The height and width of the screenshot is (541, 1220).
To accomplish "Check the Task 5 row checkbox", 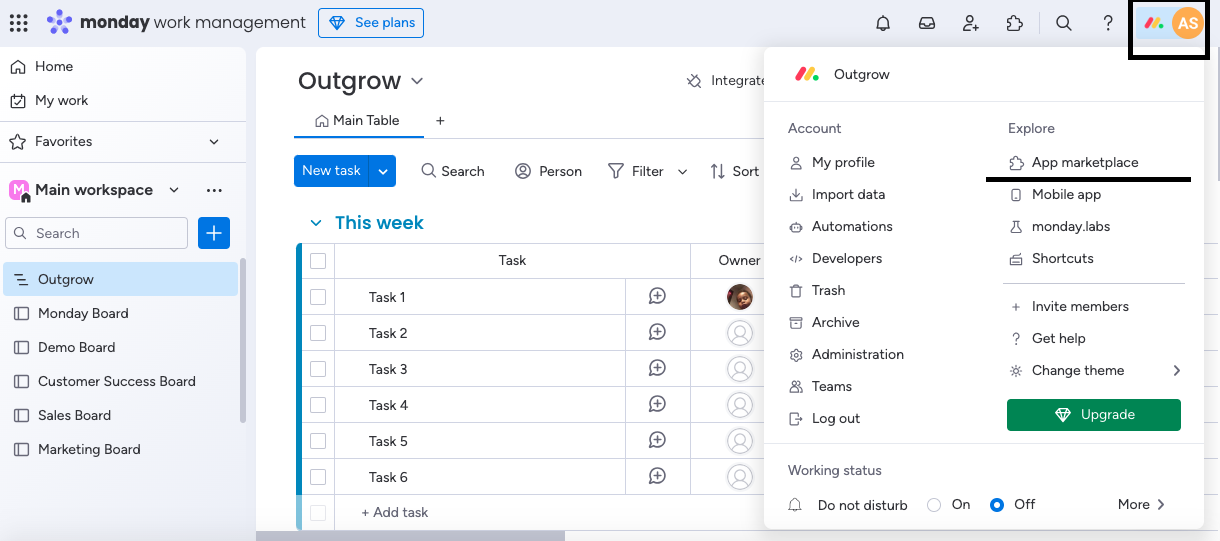I will pos(318,441).
